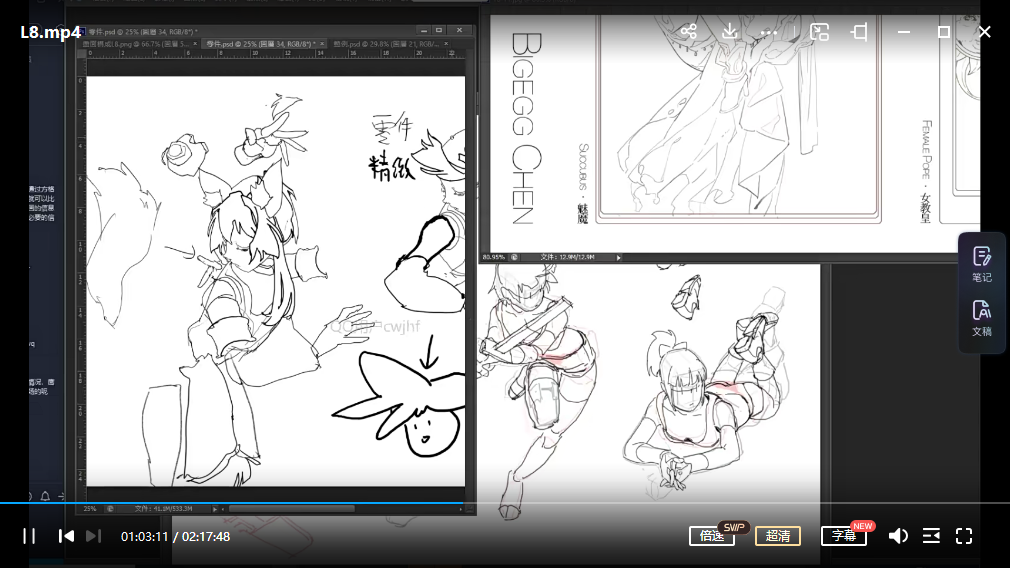1010x568 pixels.
Task: Click the 80.95% zoom field in right document
Action: [x=494, y=257]
